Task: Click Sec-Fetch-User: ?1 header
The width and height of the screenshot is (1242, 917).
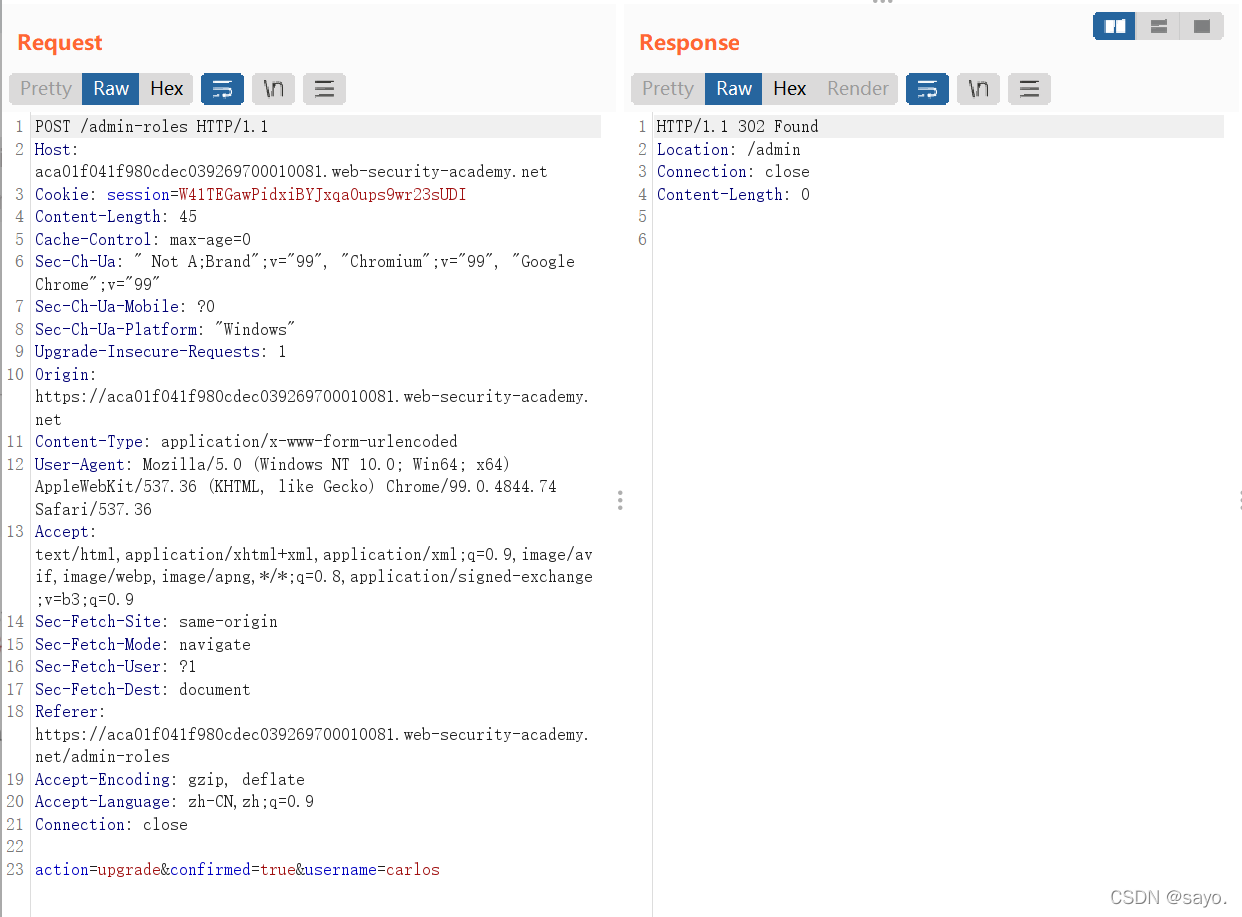Action: (x=116, y=667)
